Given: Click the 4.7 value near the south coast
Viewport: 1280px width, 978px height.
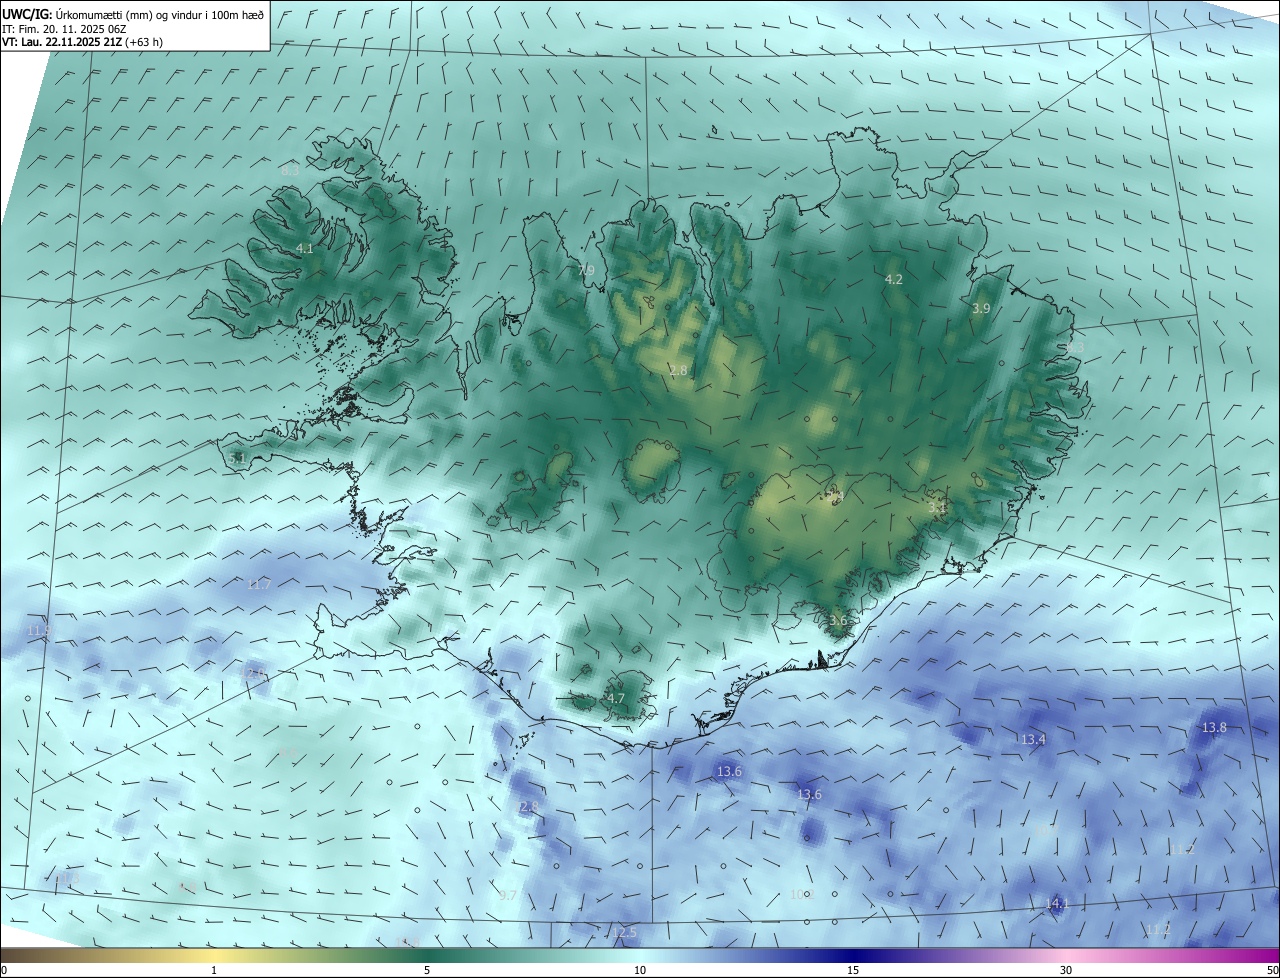Looking at the screenshot, I should [x=616, y=699].
